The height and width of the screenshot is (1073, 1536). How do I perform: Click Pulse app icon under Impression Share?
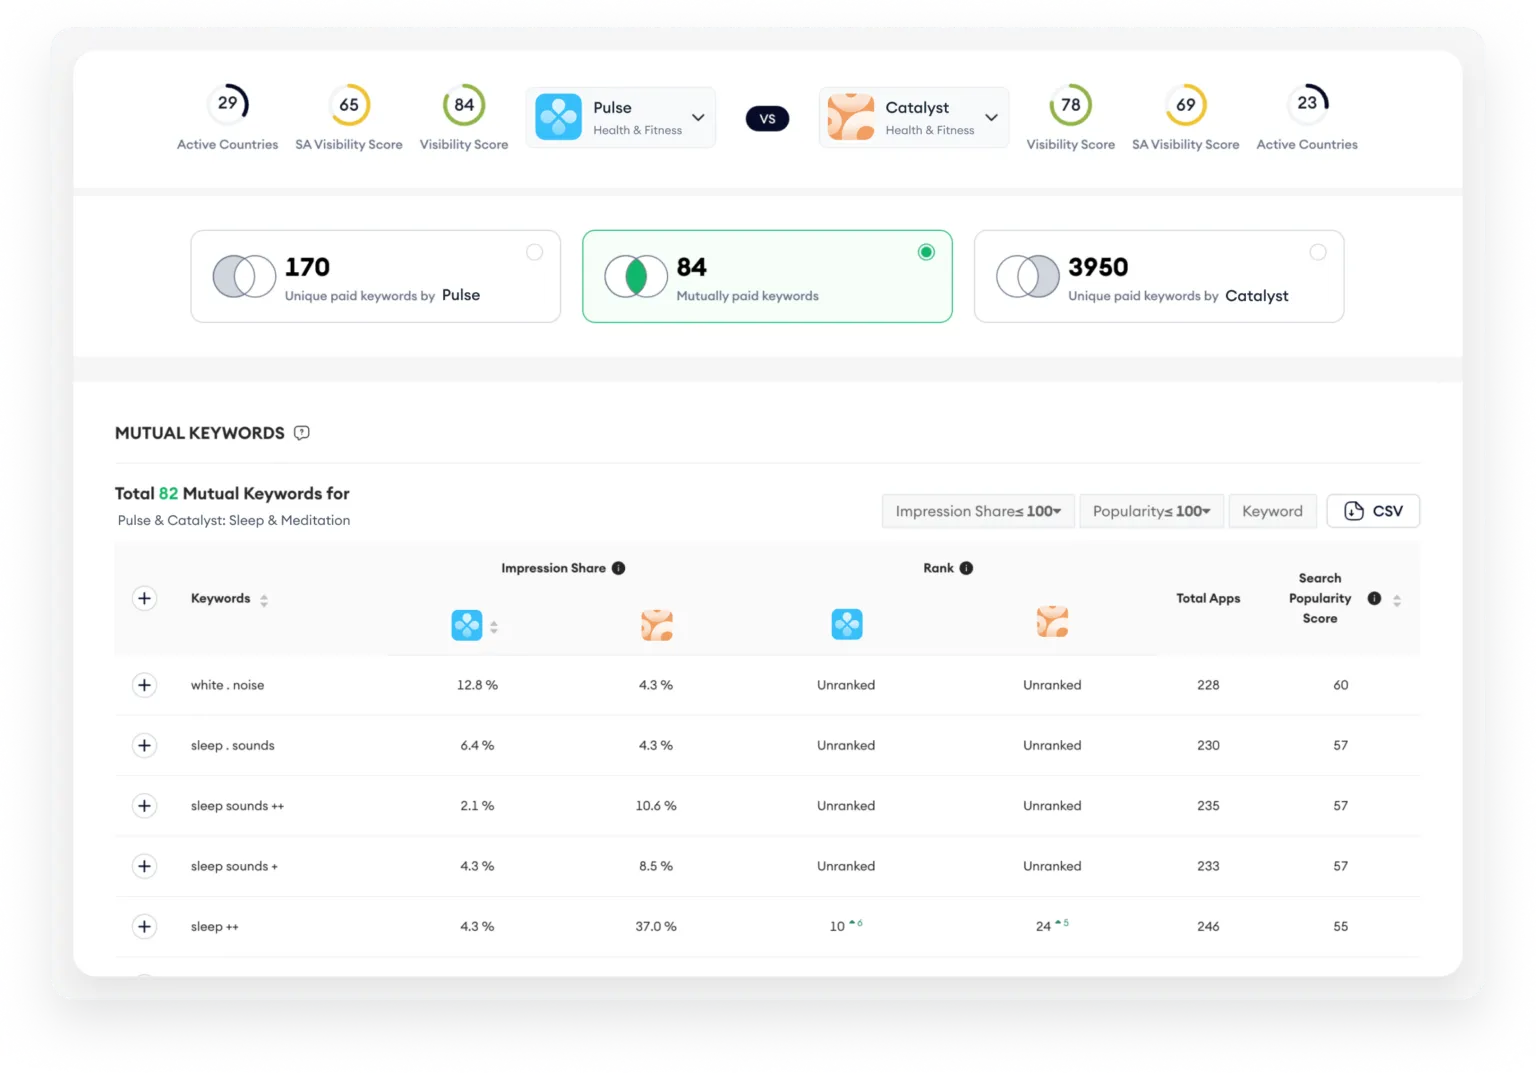pos(467,625)
